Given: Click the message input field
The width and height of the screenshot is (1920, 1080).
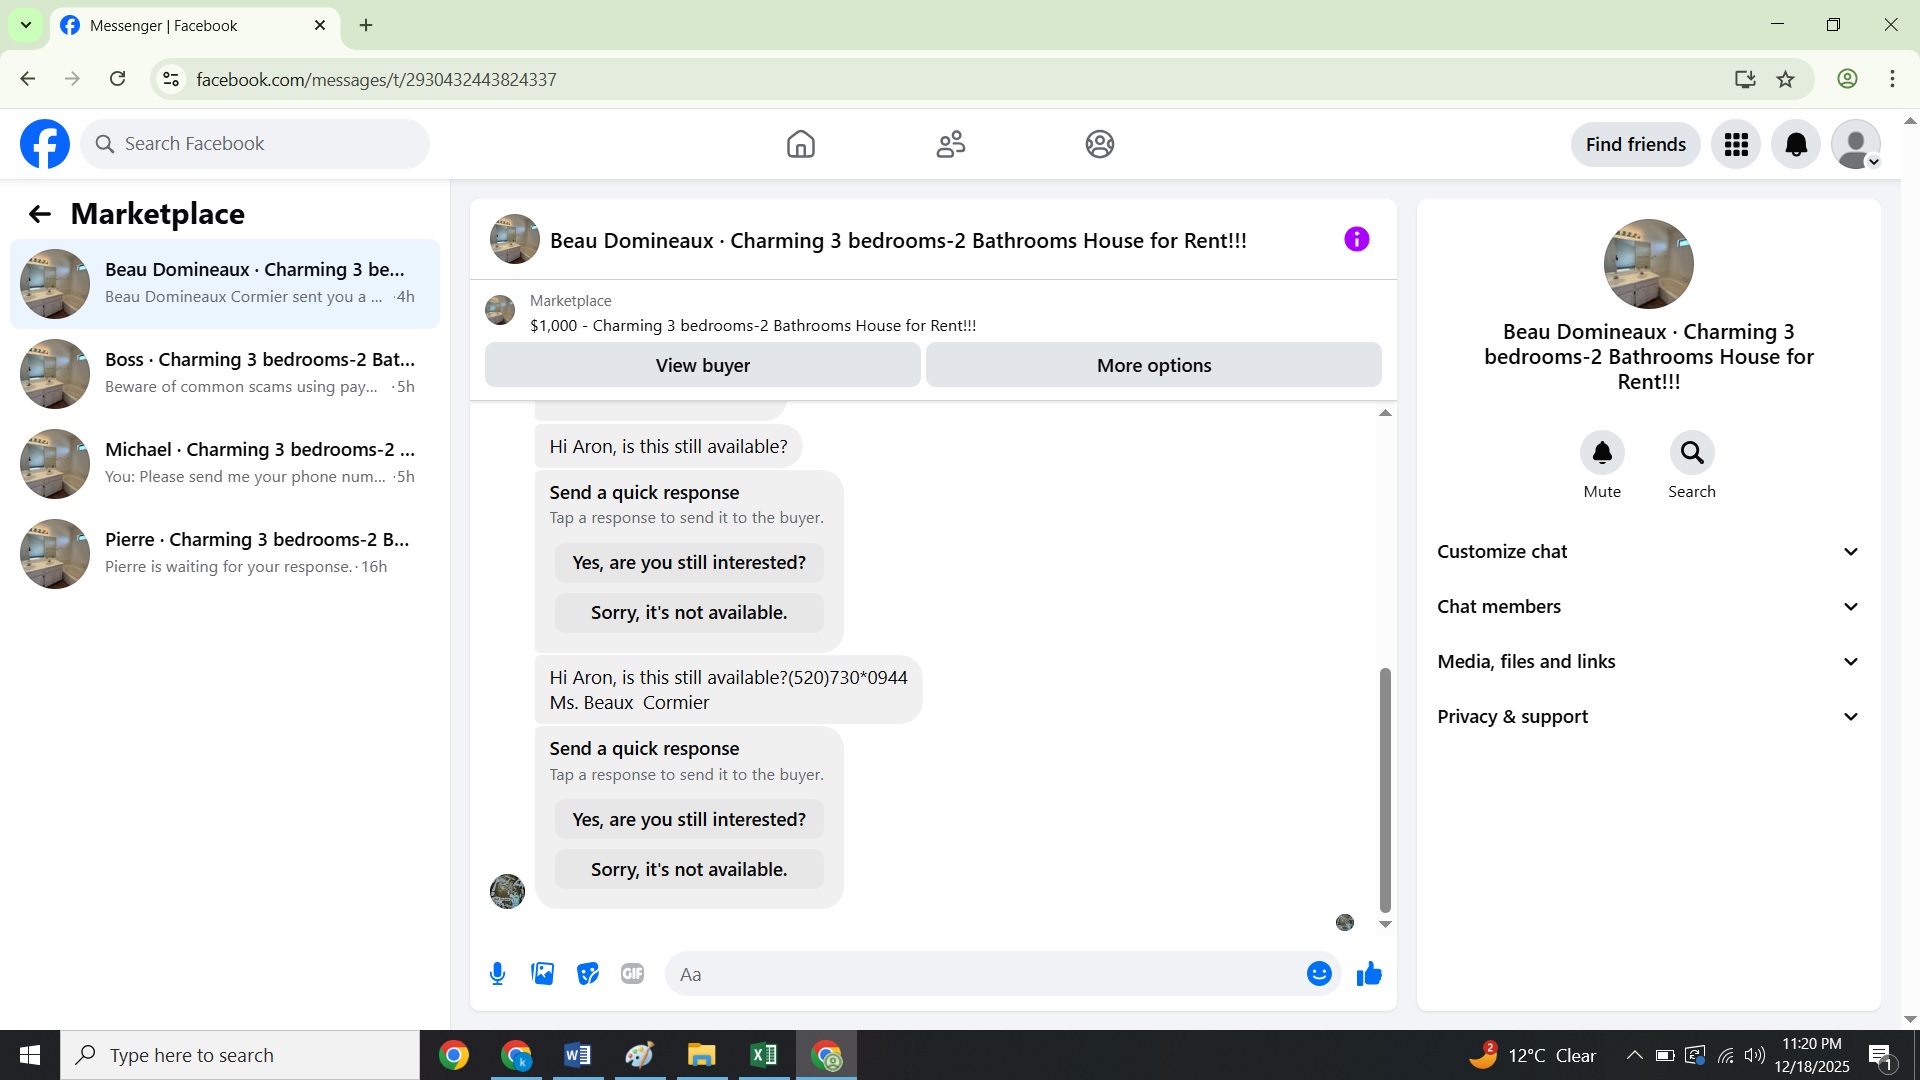Looking at the screenshot, I should (x=985, y=974).
